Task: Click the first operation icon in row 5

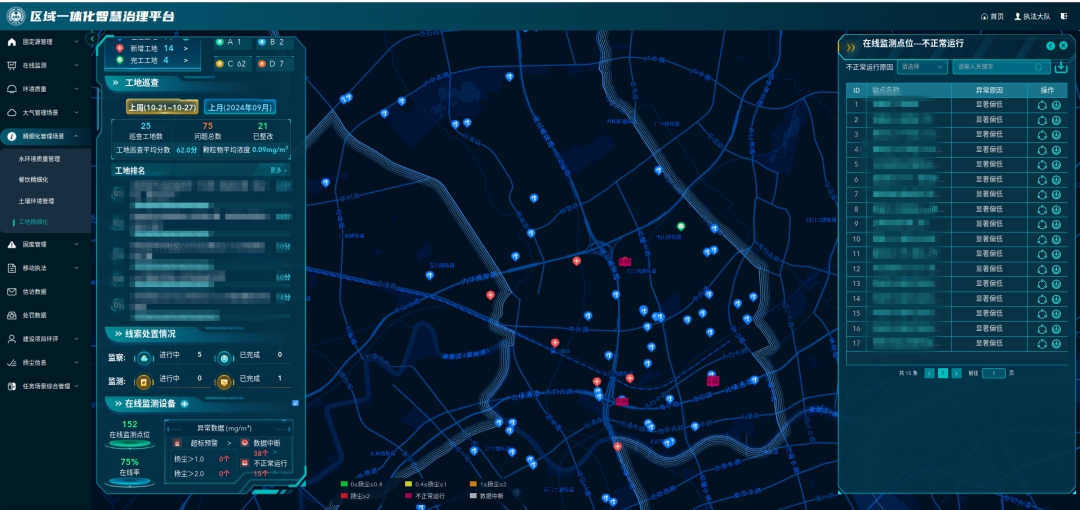Action: point(1041,164)
